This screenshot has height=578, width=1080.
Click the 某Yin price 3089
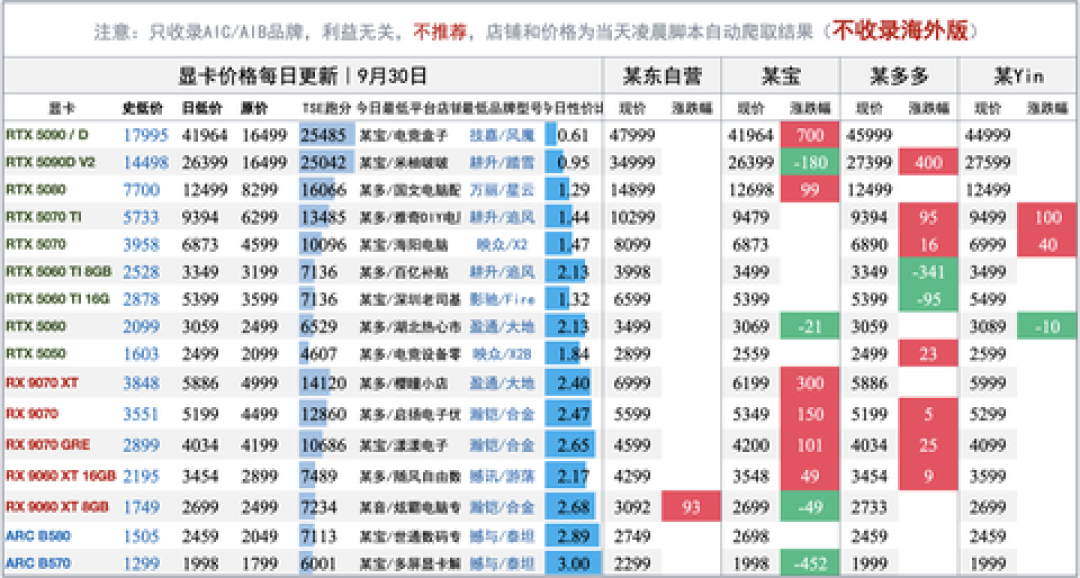[x=987, y=327]
